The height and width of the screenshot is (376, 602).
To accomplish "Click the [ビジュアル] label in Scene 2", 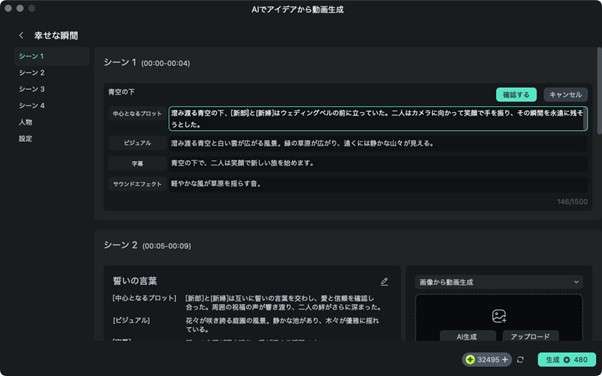I will coord(131,320).
